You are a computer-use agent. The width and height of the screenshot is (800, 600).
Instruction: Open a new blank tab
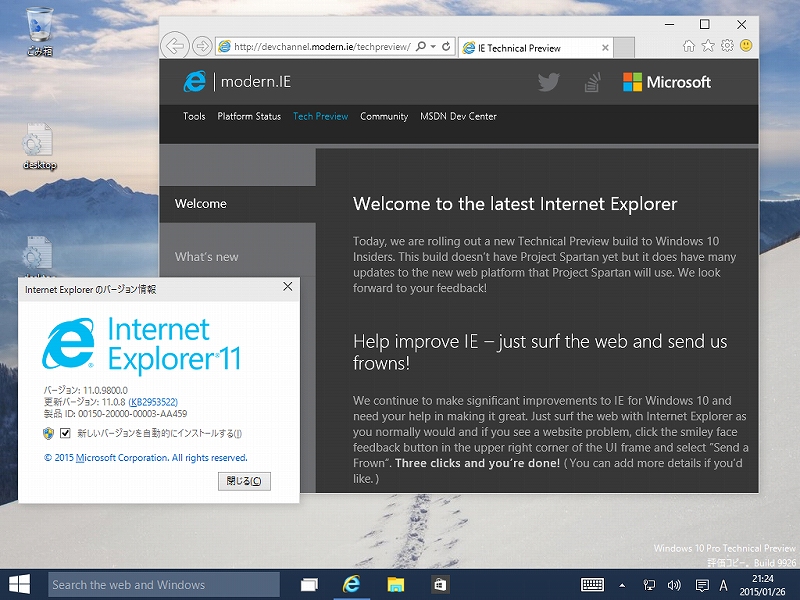pyautogui.click(x=624, y=48)
